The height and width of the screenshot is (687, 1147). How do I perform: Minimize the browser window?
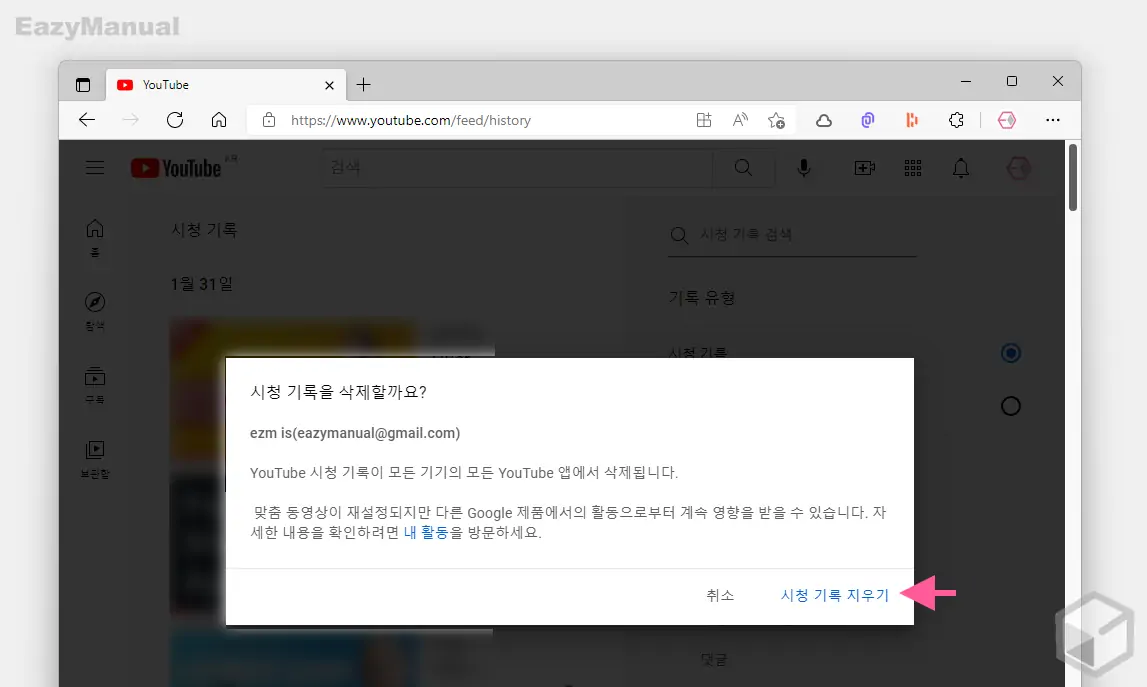point(966,81)
